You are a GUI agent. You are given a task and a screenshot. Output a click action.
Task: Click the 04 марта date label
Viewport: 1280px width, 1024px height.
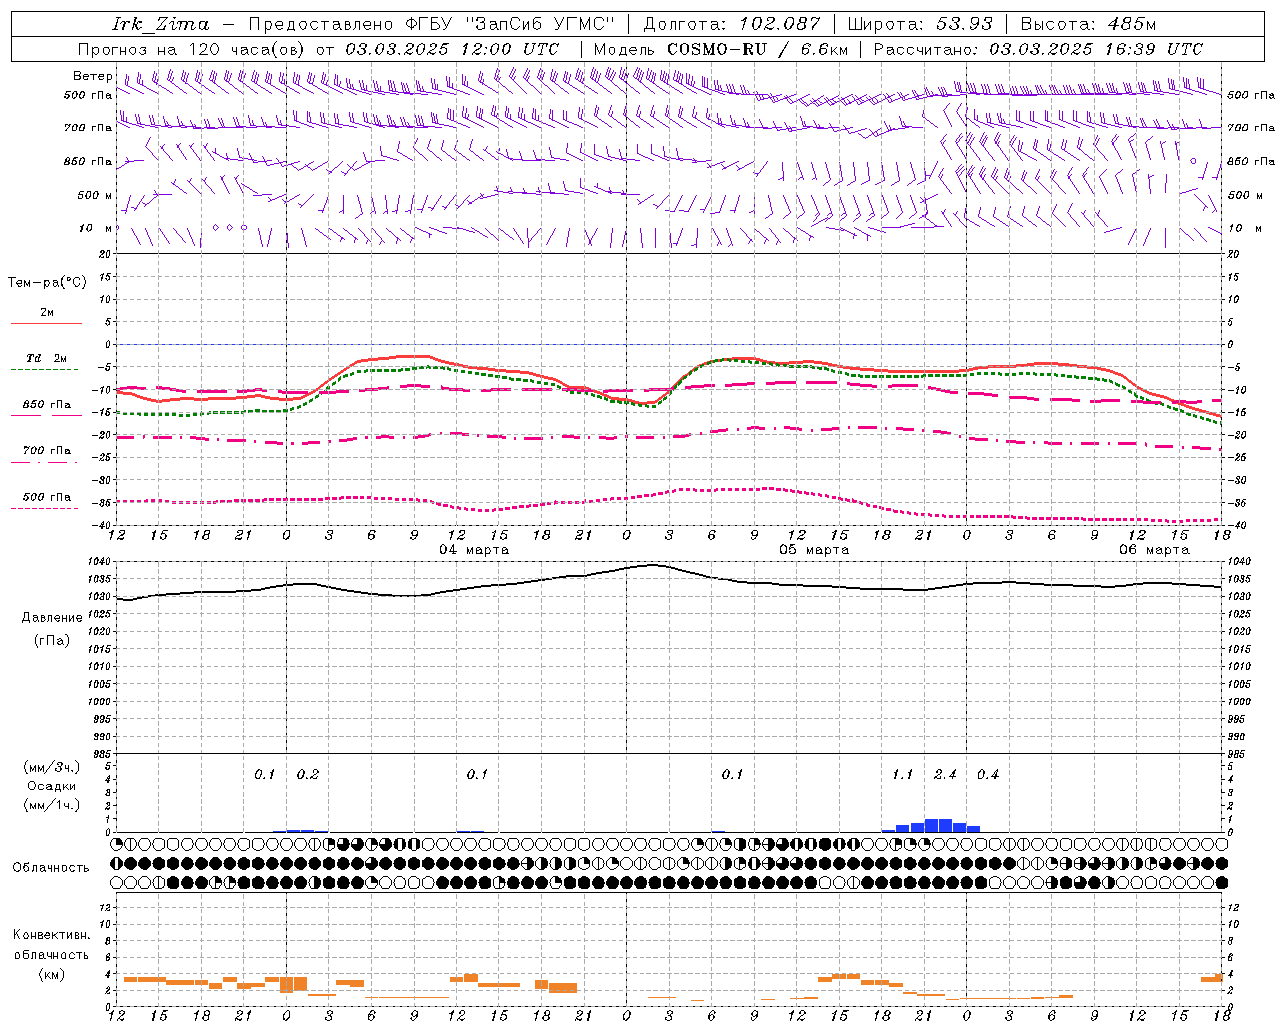474,549
